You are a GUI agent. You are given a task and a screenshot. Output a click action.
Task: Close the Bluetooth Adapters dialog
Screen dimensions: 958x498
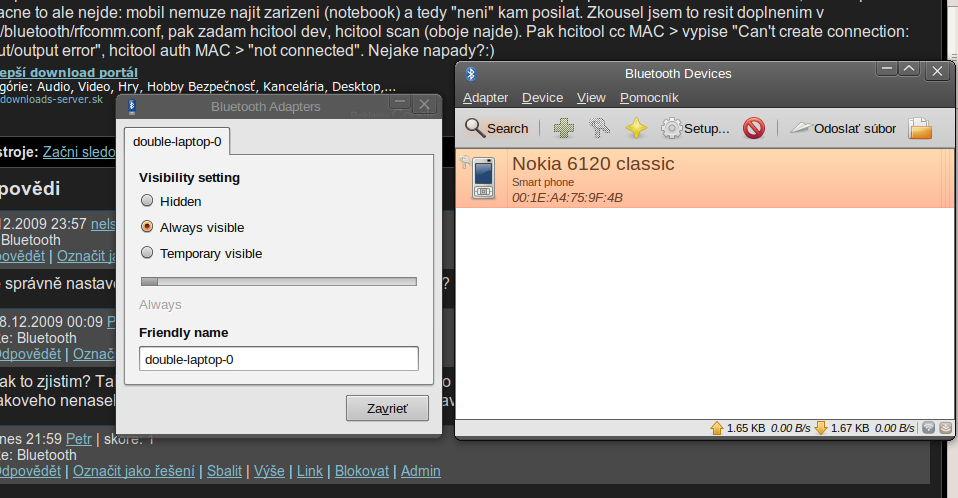(x=423, y=104)
